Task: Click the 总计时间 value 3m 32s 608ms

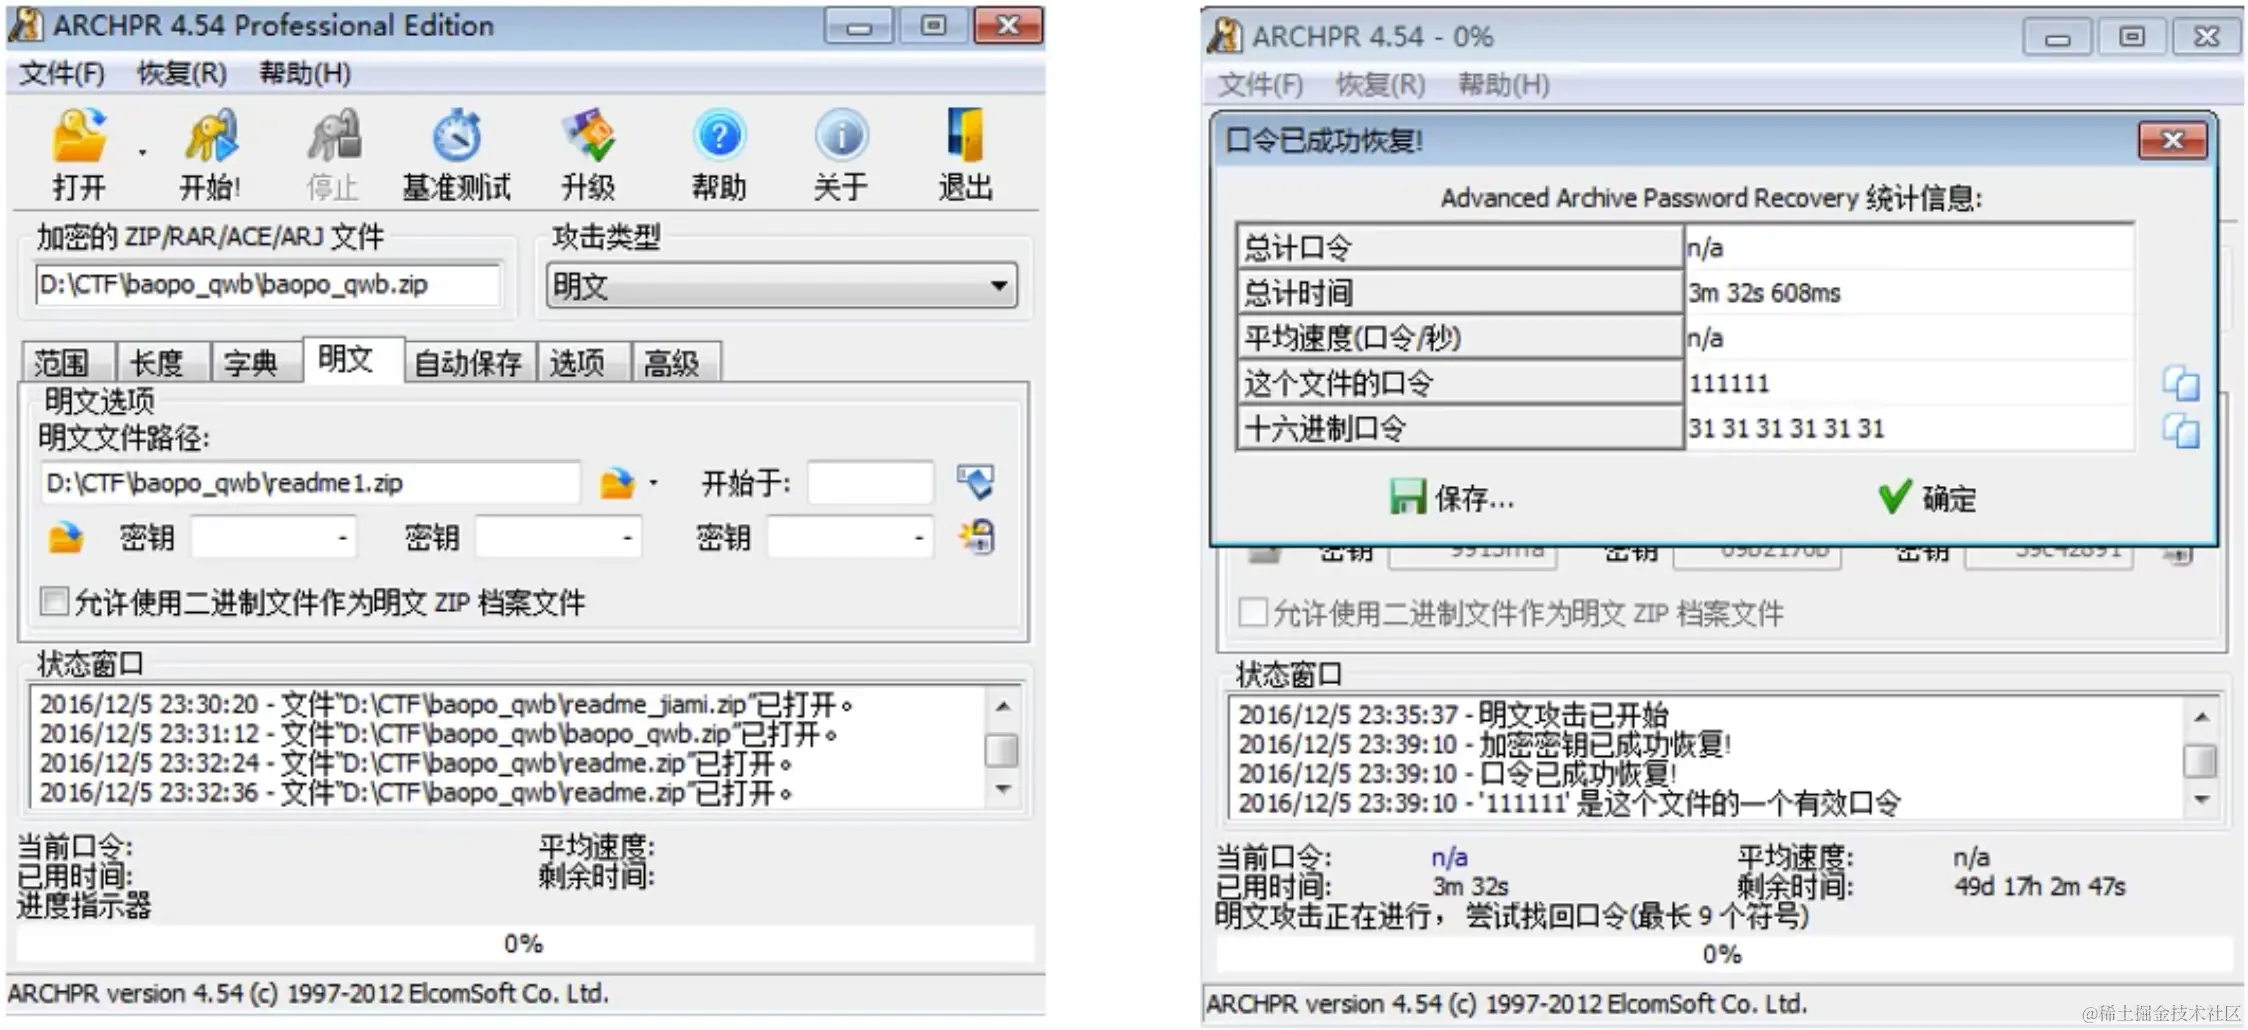Action: coord(1909,293)
